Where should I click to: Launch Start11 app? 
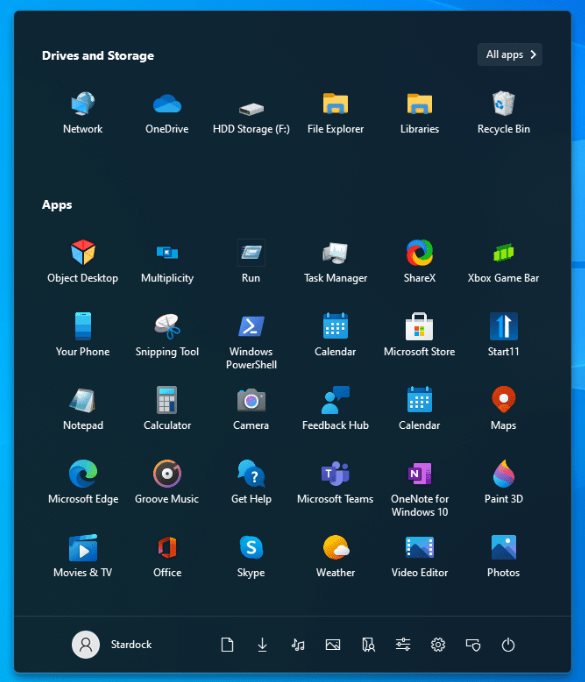point(503,334)
